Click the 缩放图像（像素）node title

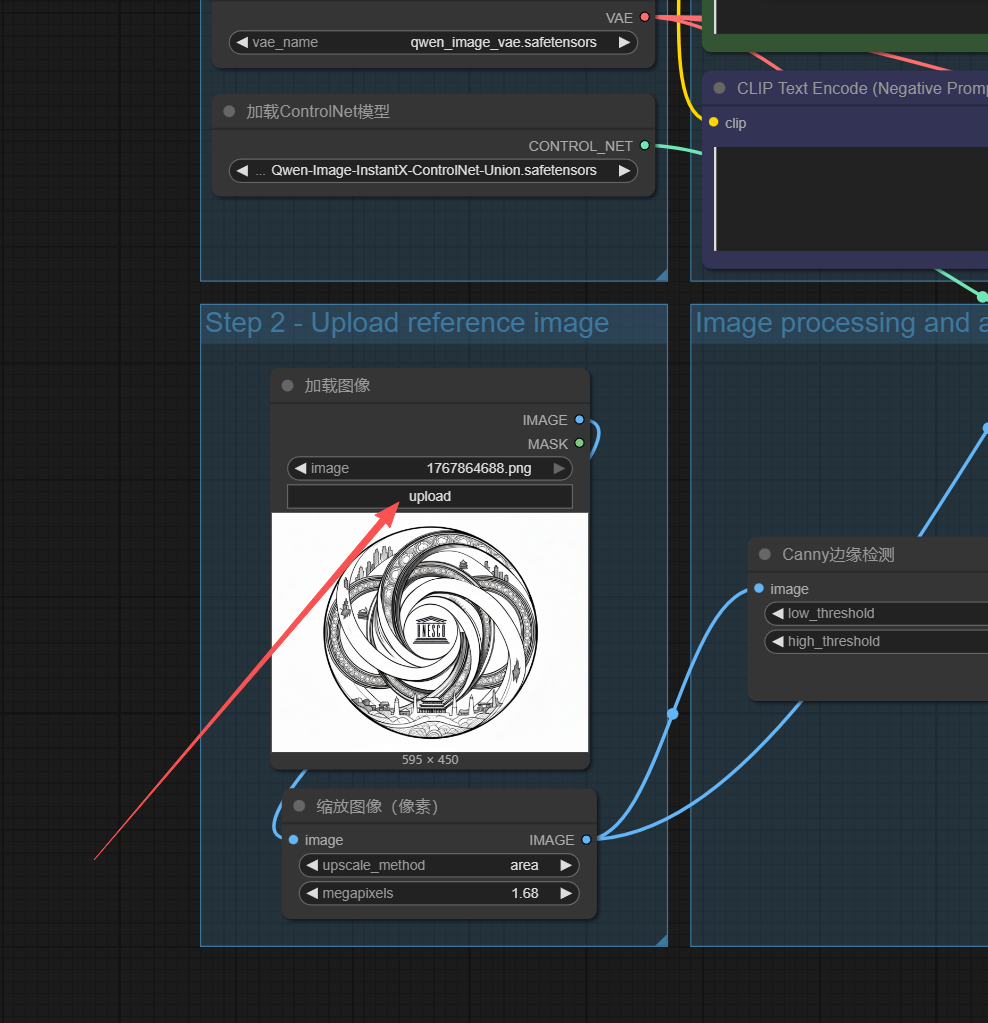(377, 806)
